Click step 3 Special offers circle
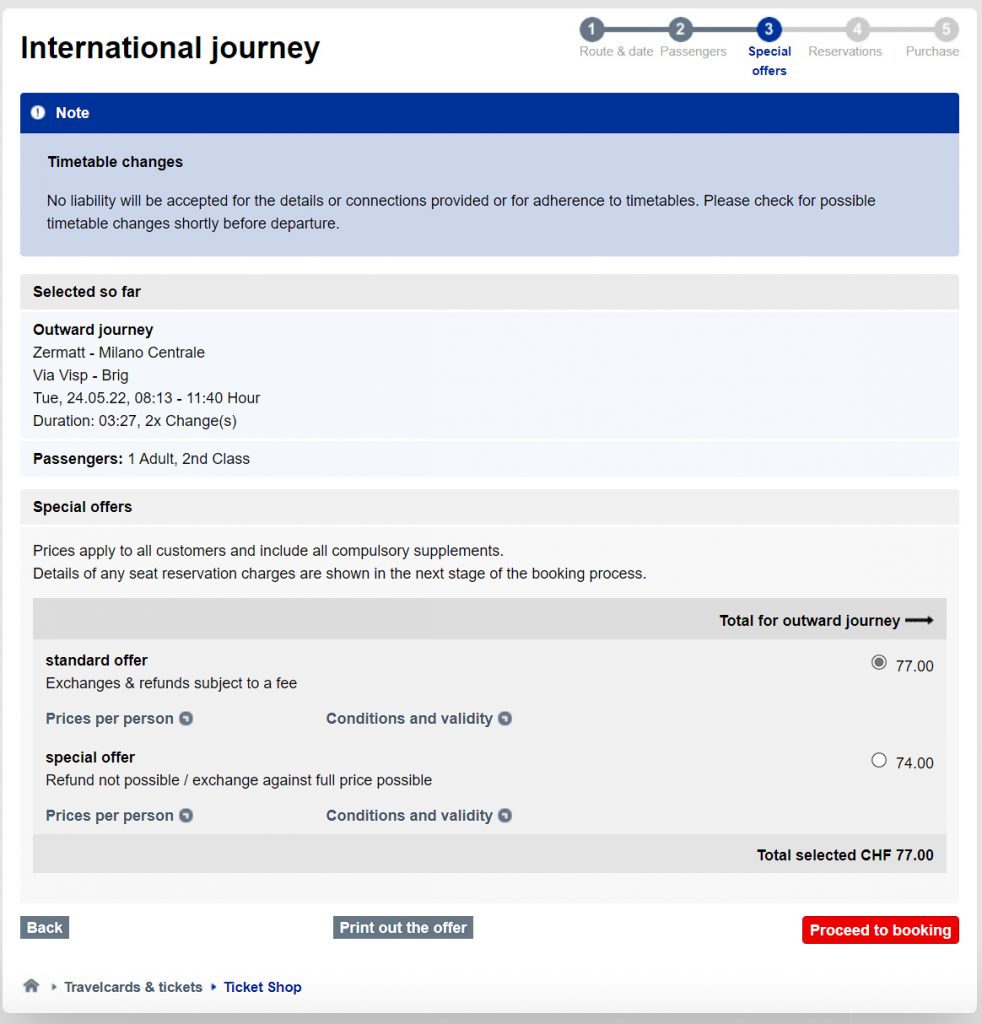Screen dimensions: 982x1024 point(768,29)
